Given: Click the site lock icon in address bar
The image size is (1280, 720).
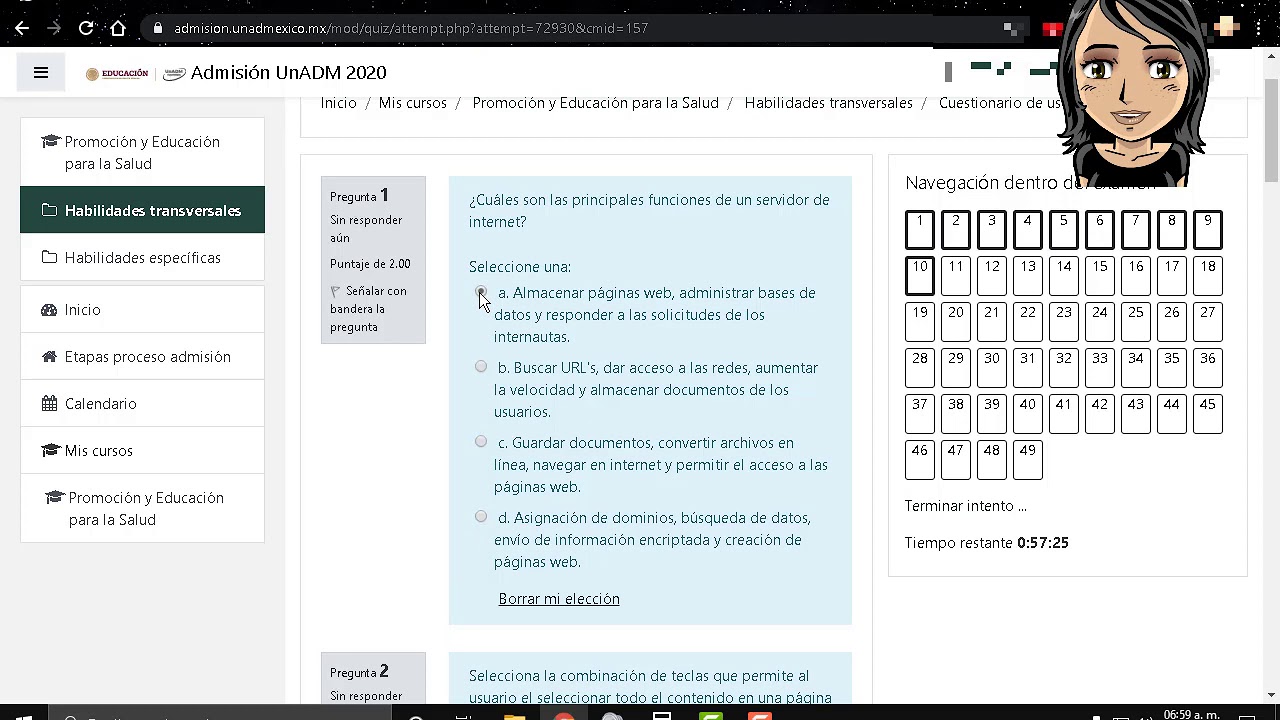Looking at the screenshot, I should (x=158, y=28).
